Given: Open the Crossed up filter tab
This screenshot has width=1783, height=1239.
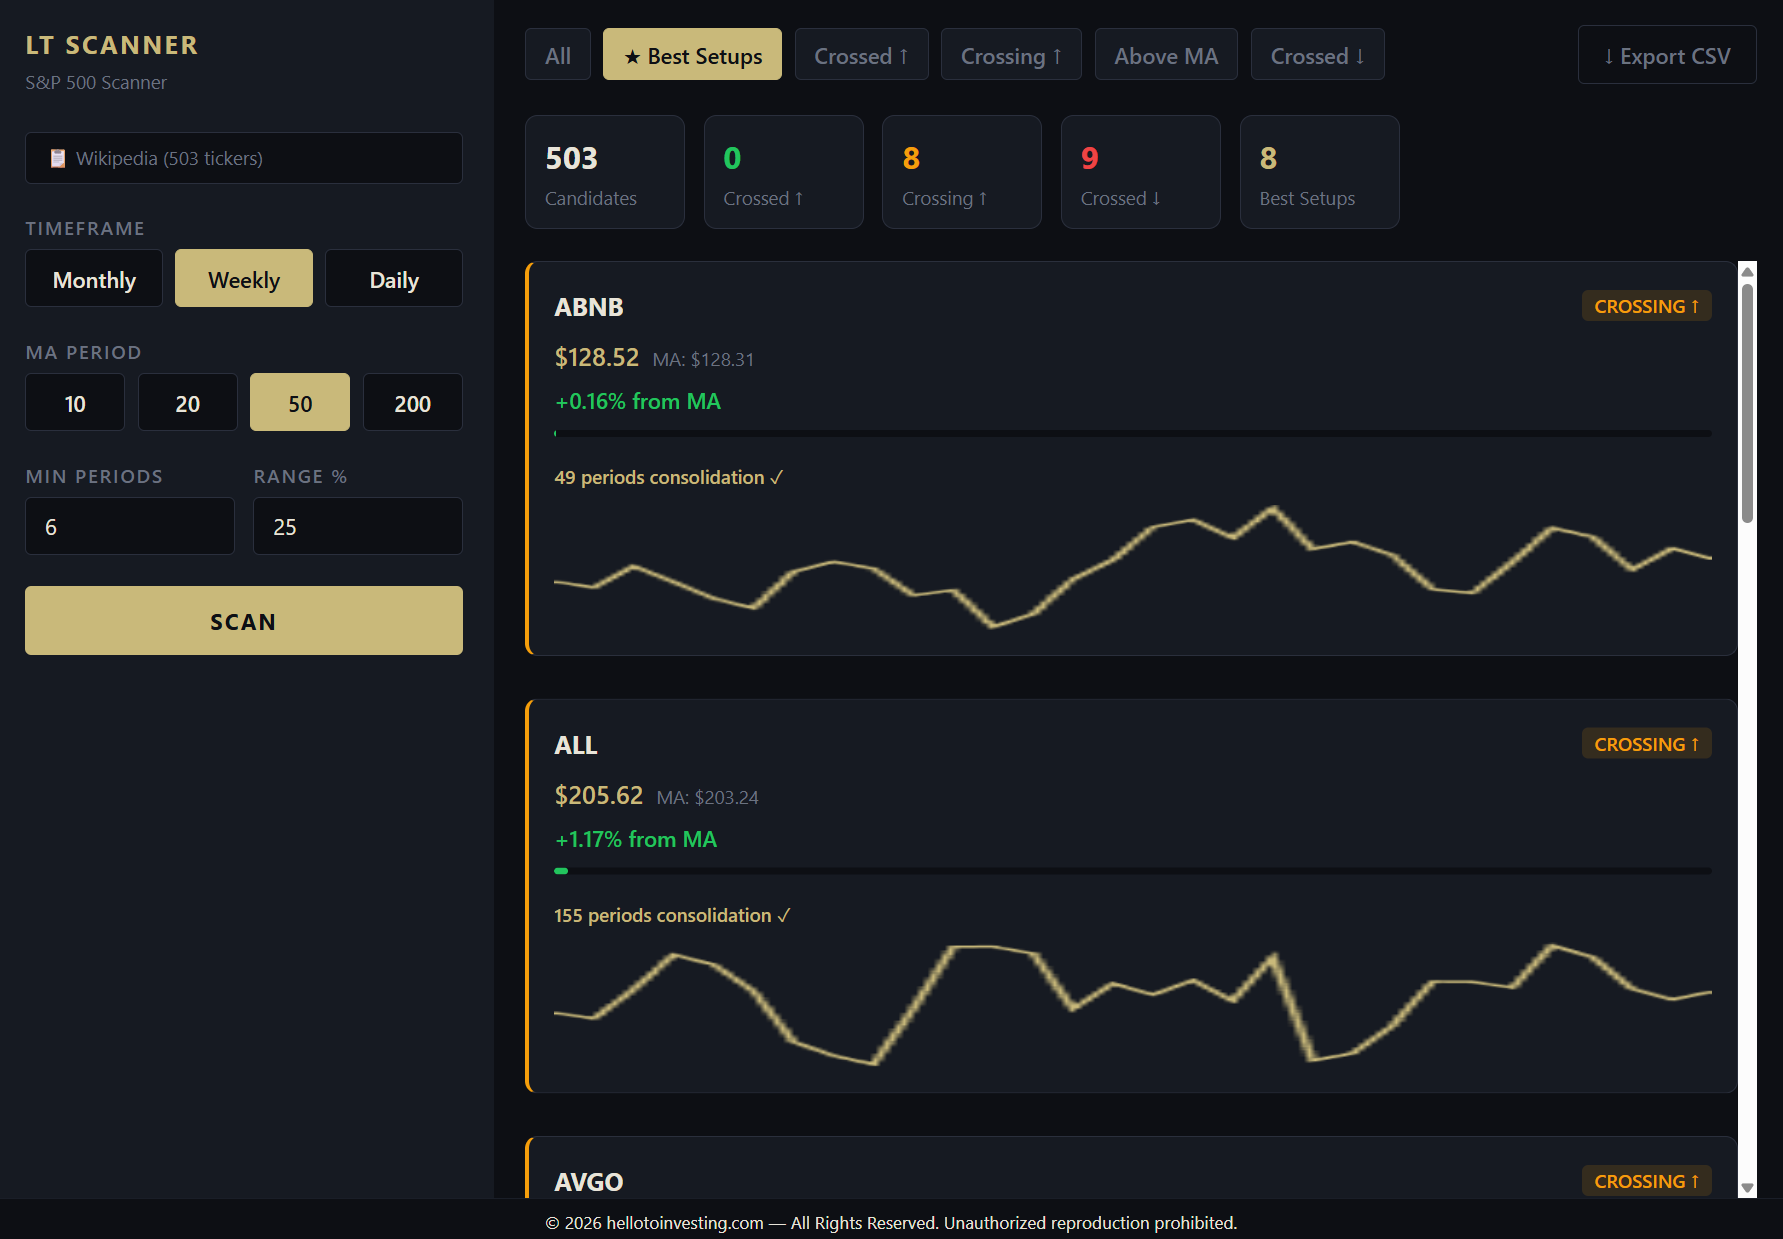Looking at the screenshot, I should (x=861, y=55).
